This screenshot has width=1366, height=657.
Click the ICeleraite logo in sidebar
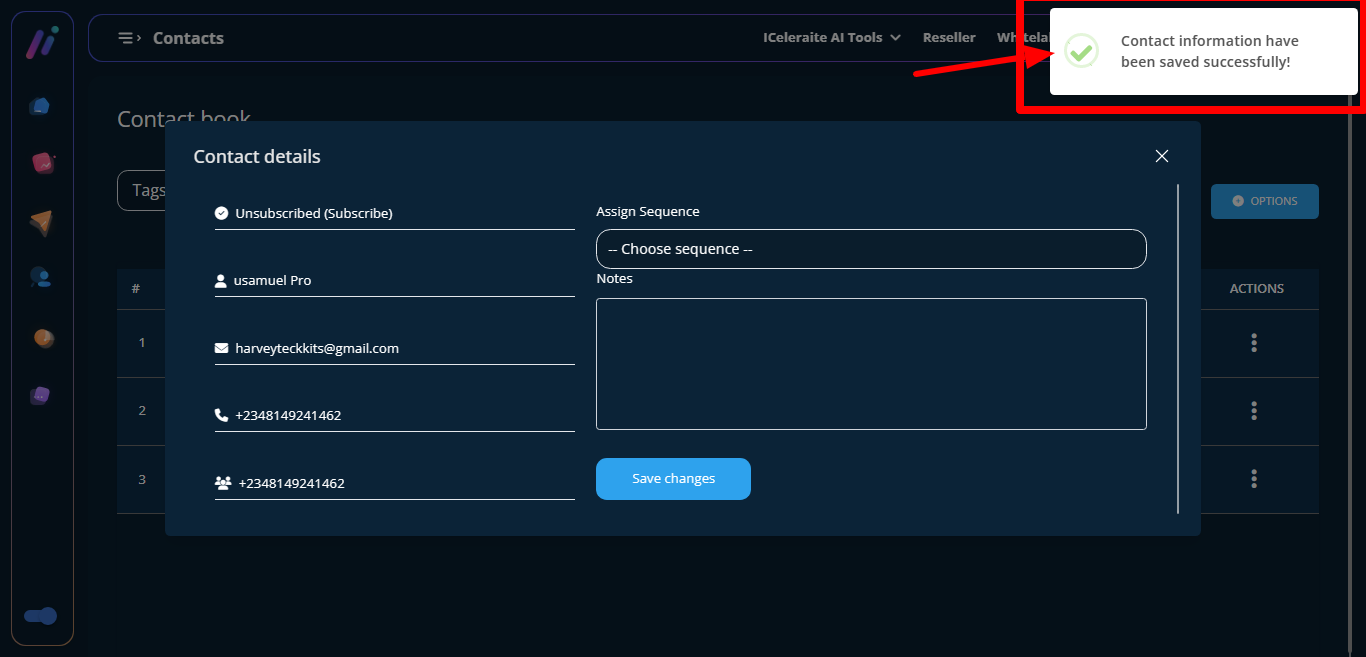pos(41,42)
